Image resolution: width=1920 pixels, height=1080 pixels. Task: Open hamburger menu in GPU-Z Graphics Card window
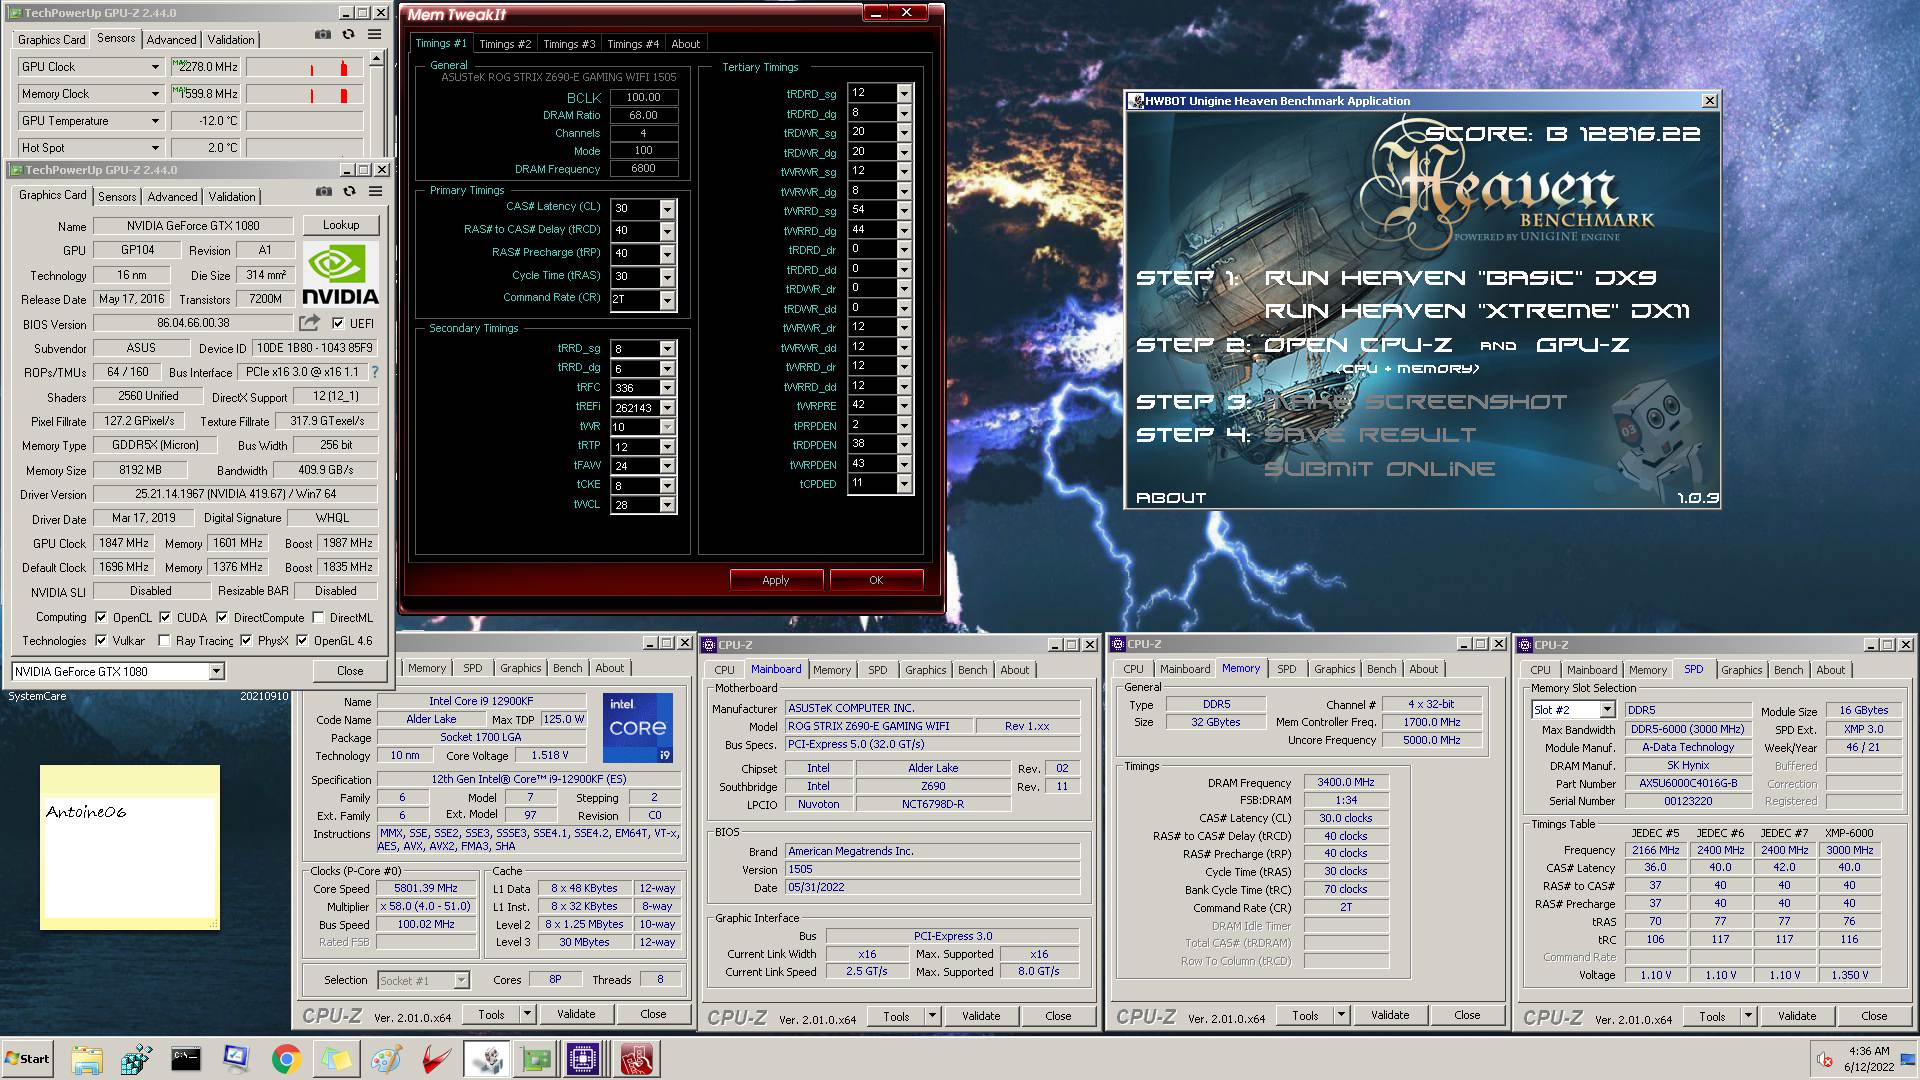click(x=376, y=191)
